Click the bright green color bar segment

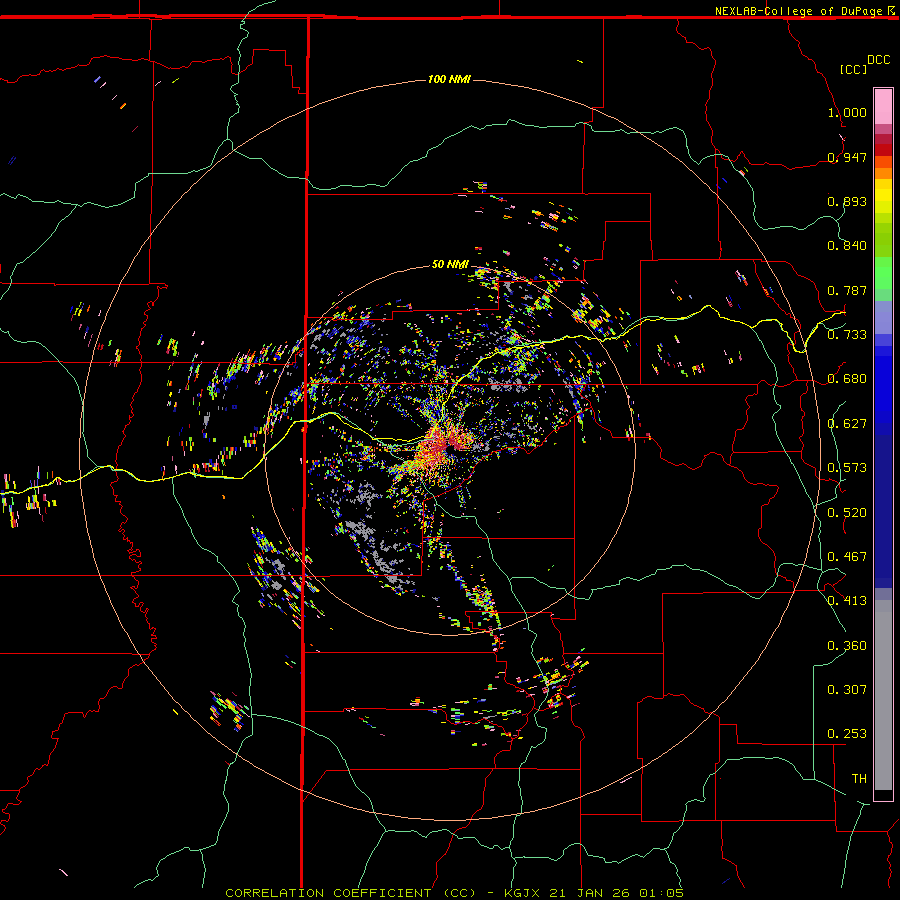tap(883, 273)
